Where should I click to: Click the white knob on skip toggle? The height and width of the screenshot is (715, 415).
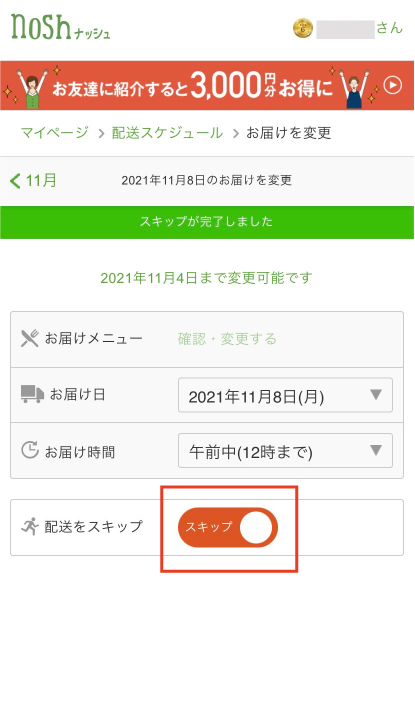(x=256, y=528)
